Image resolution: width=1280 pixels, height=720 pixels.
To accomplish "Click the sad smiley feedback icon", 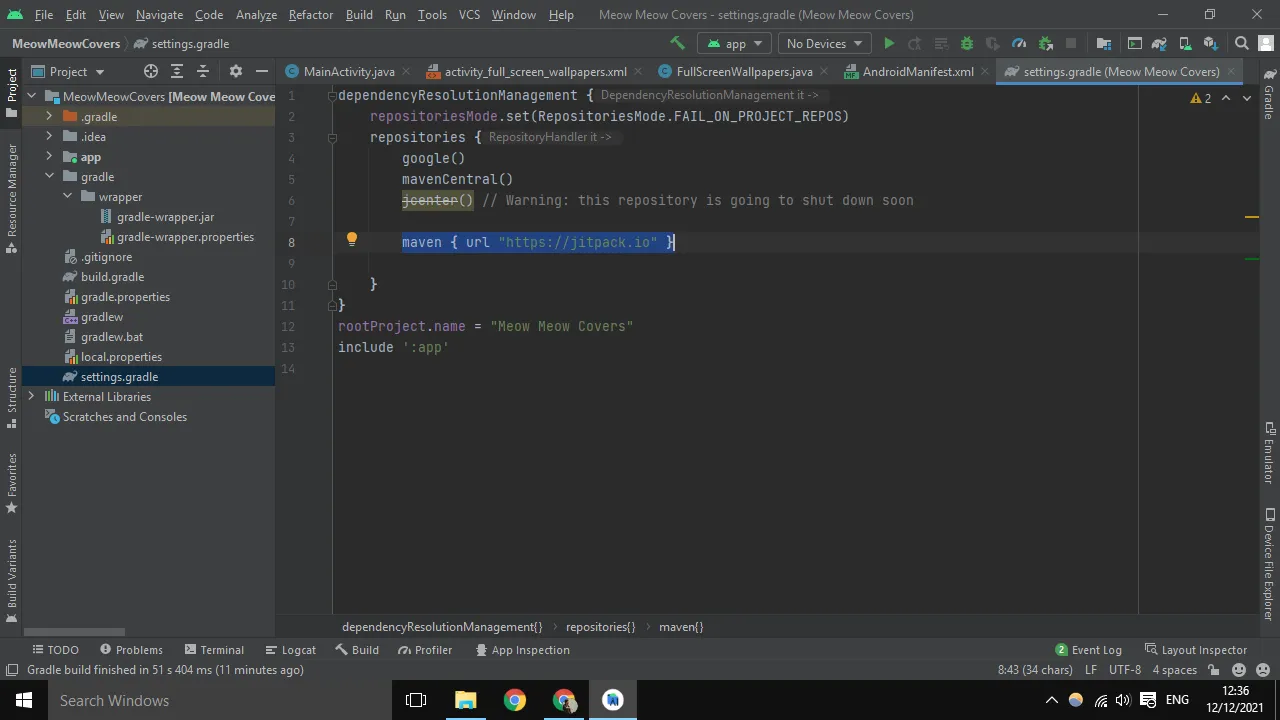I will (x=1262, y=670).
